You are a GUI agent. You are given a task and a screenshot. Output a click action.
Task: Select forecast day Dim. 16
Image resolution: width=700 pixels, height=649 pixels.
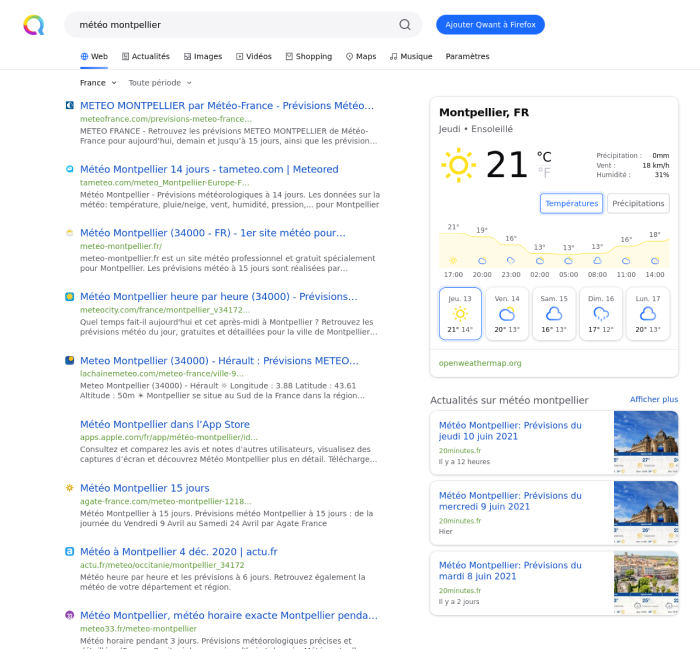click(x=601, y=314)
